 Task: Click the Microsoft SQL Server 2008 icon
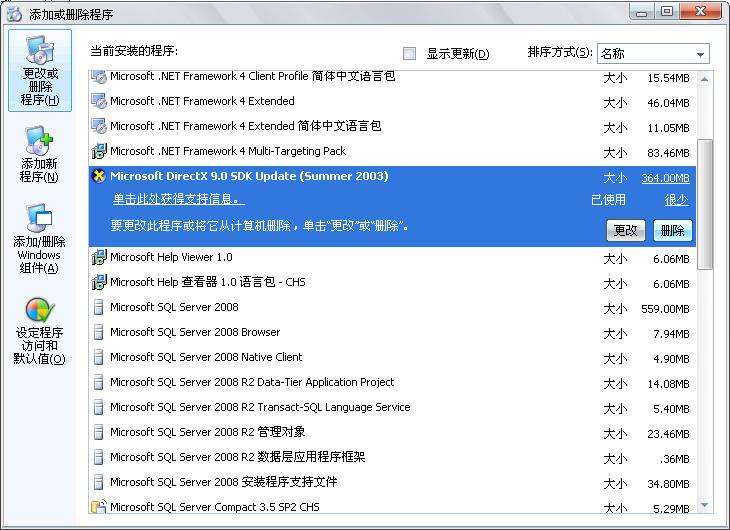point(98,307)
